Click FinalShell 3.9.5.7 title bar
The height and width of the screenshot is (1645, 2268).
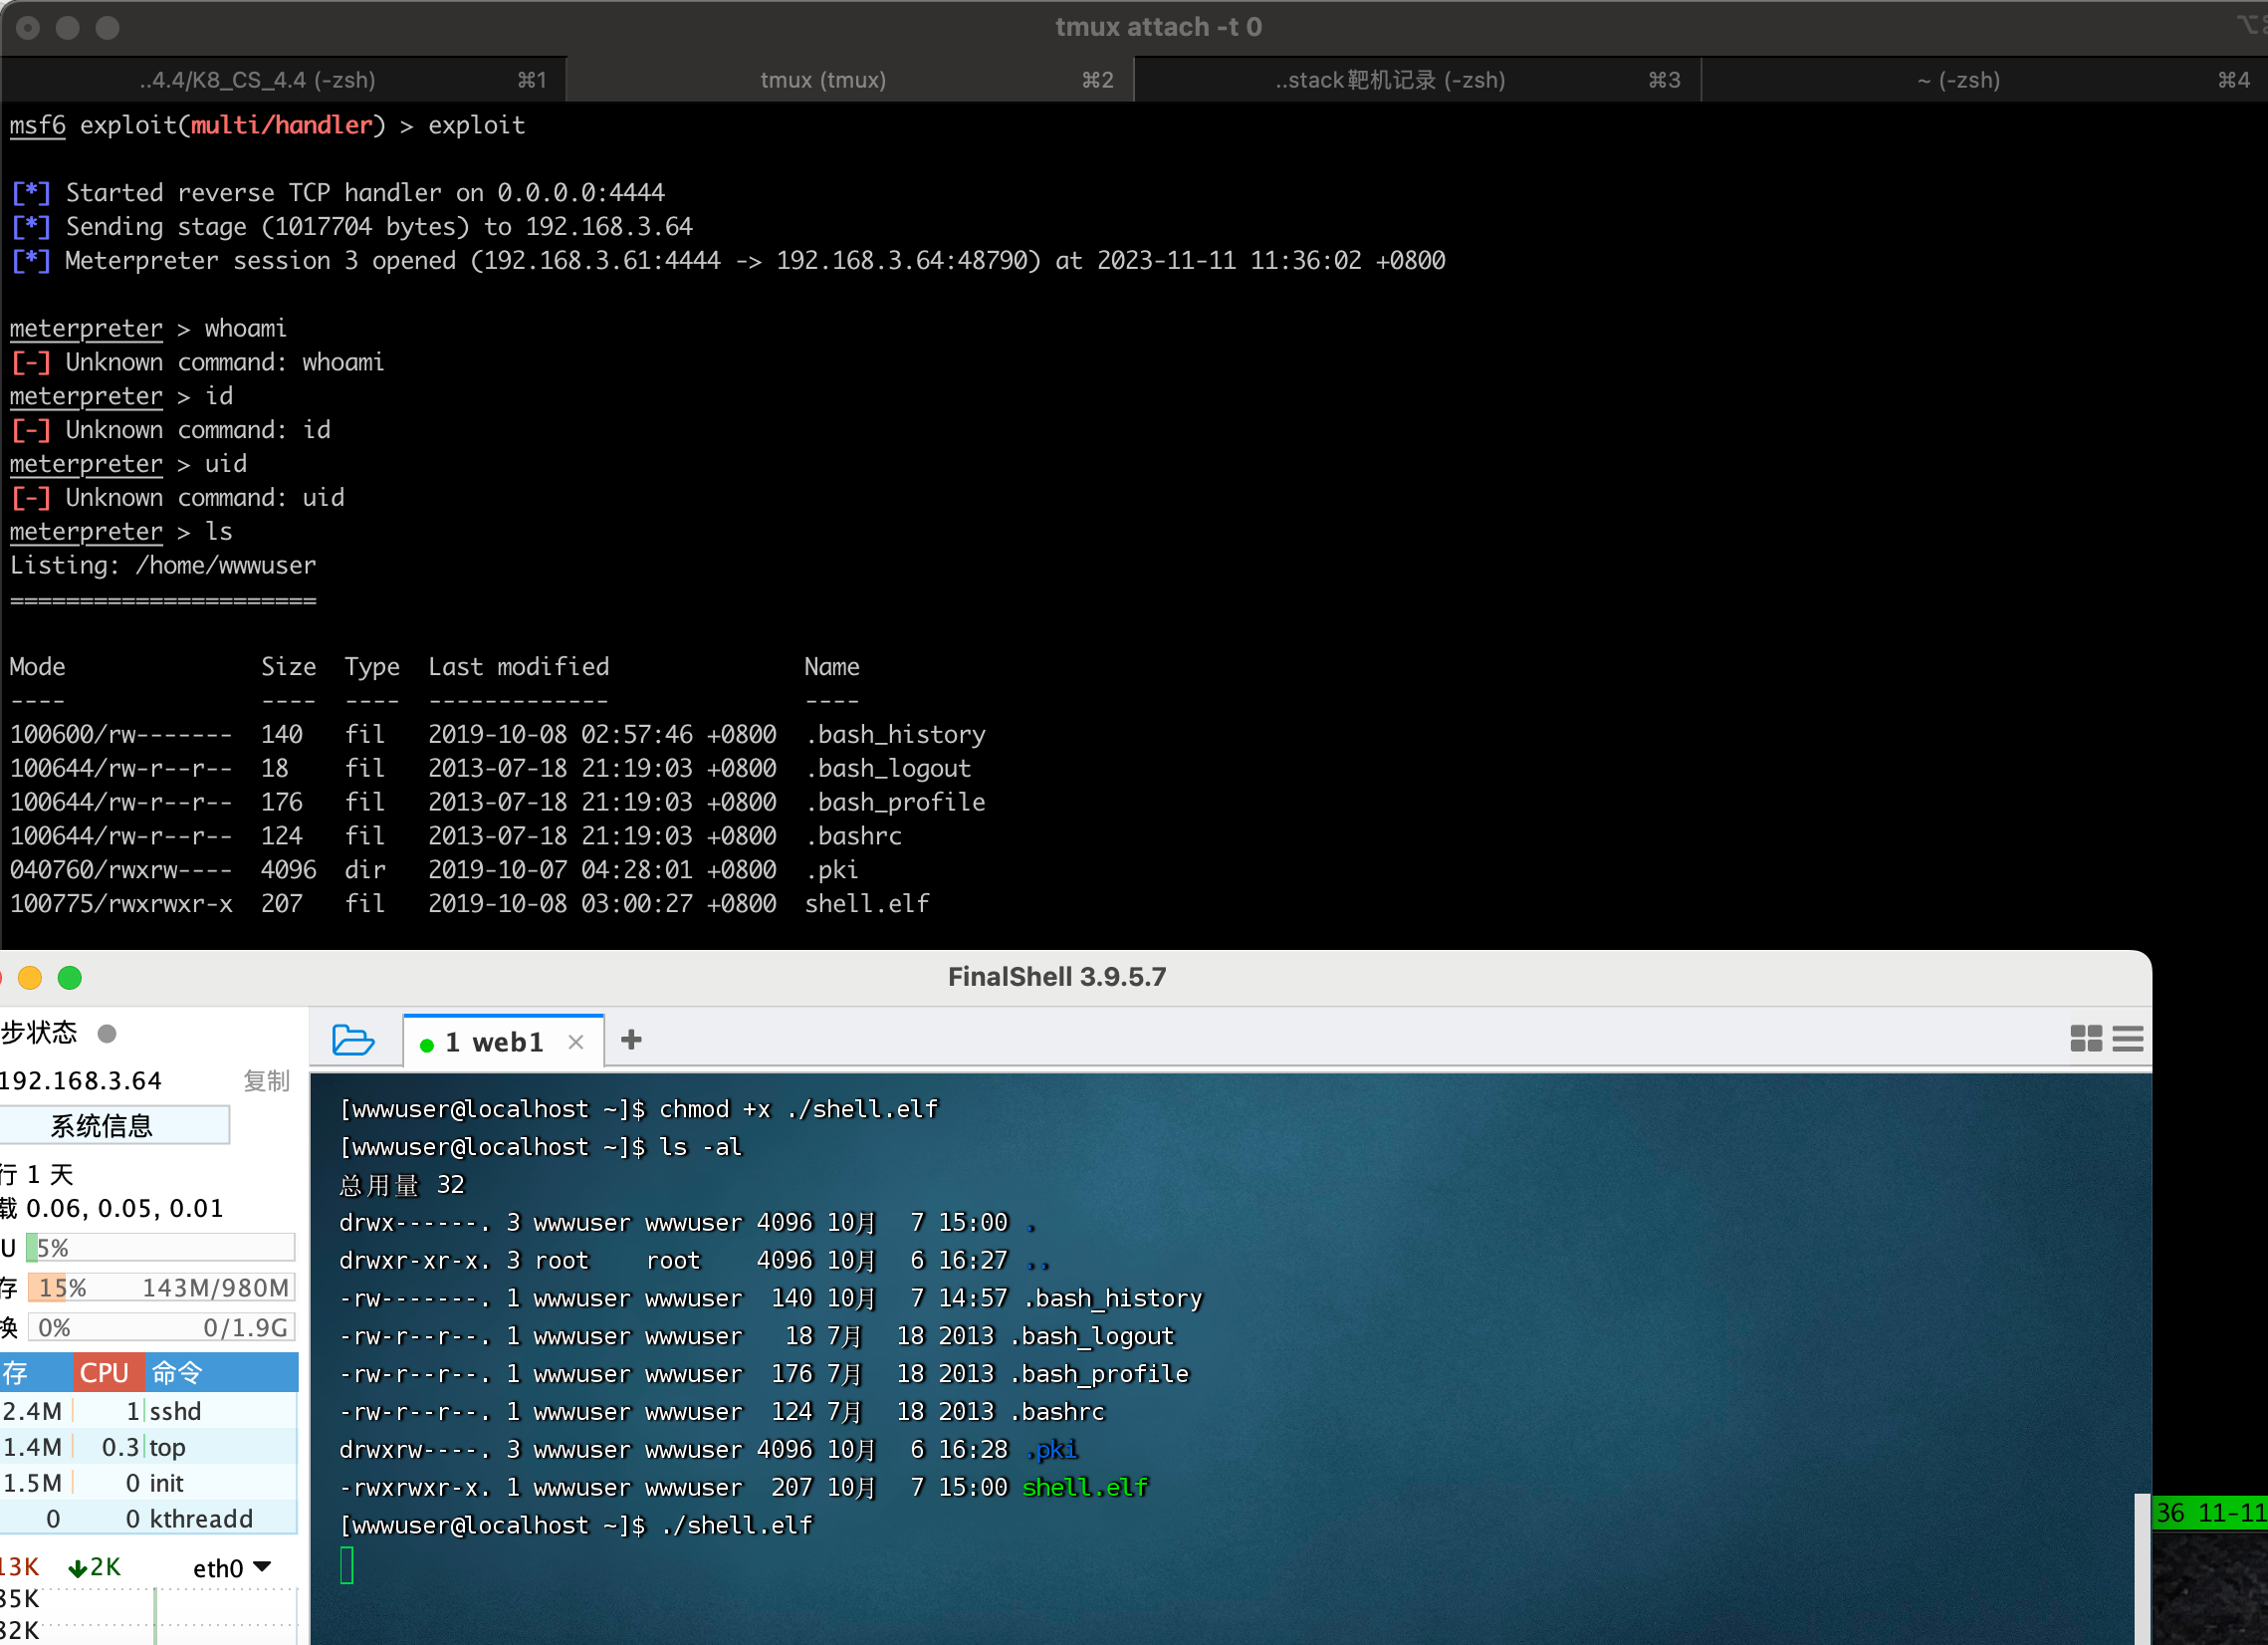pos(1057,976)
